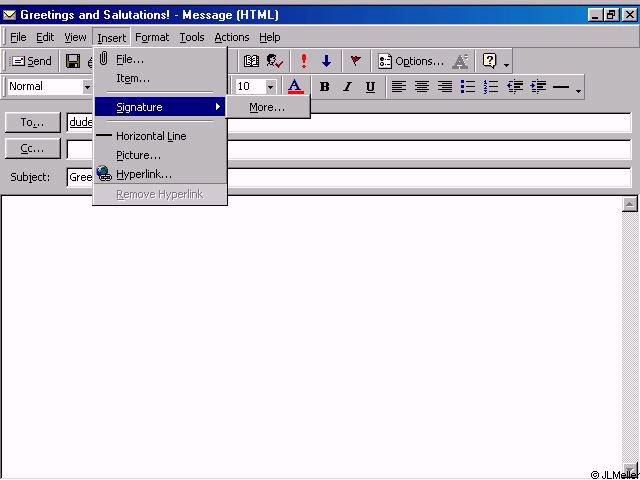Select Horizontal Line menu entry

point(150,136)
